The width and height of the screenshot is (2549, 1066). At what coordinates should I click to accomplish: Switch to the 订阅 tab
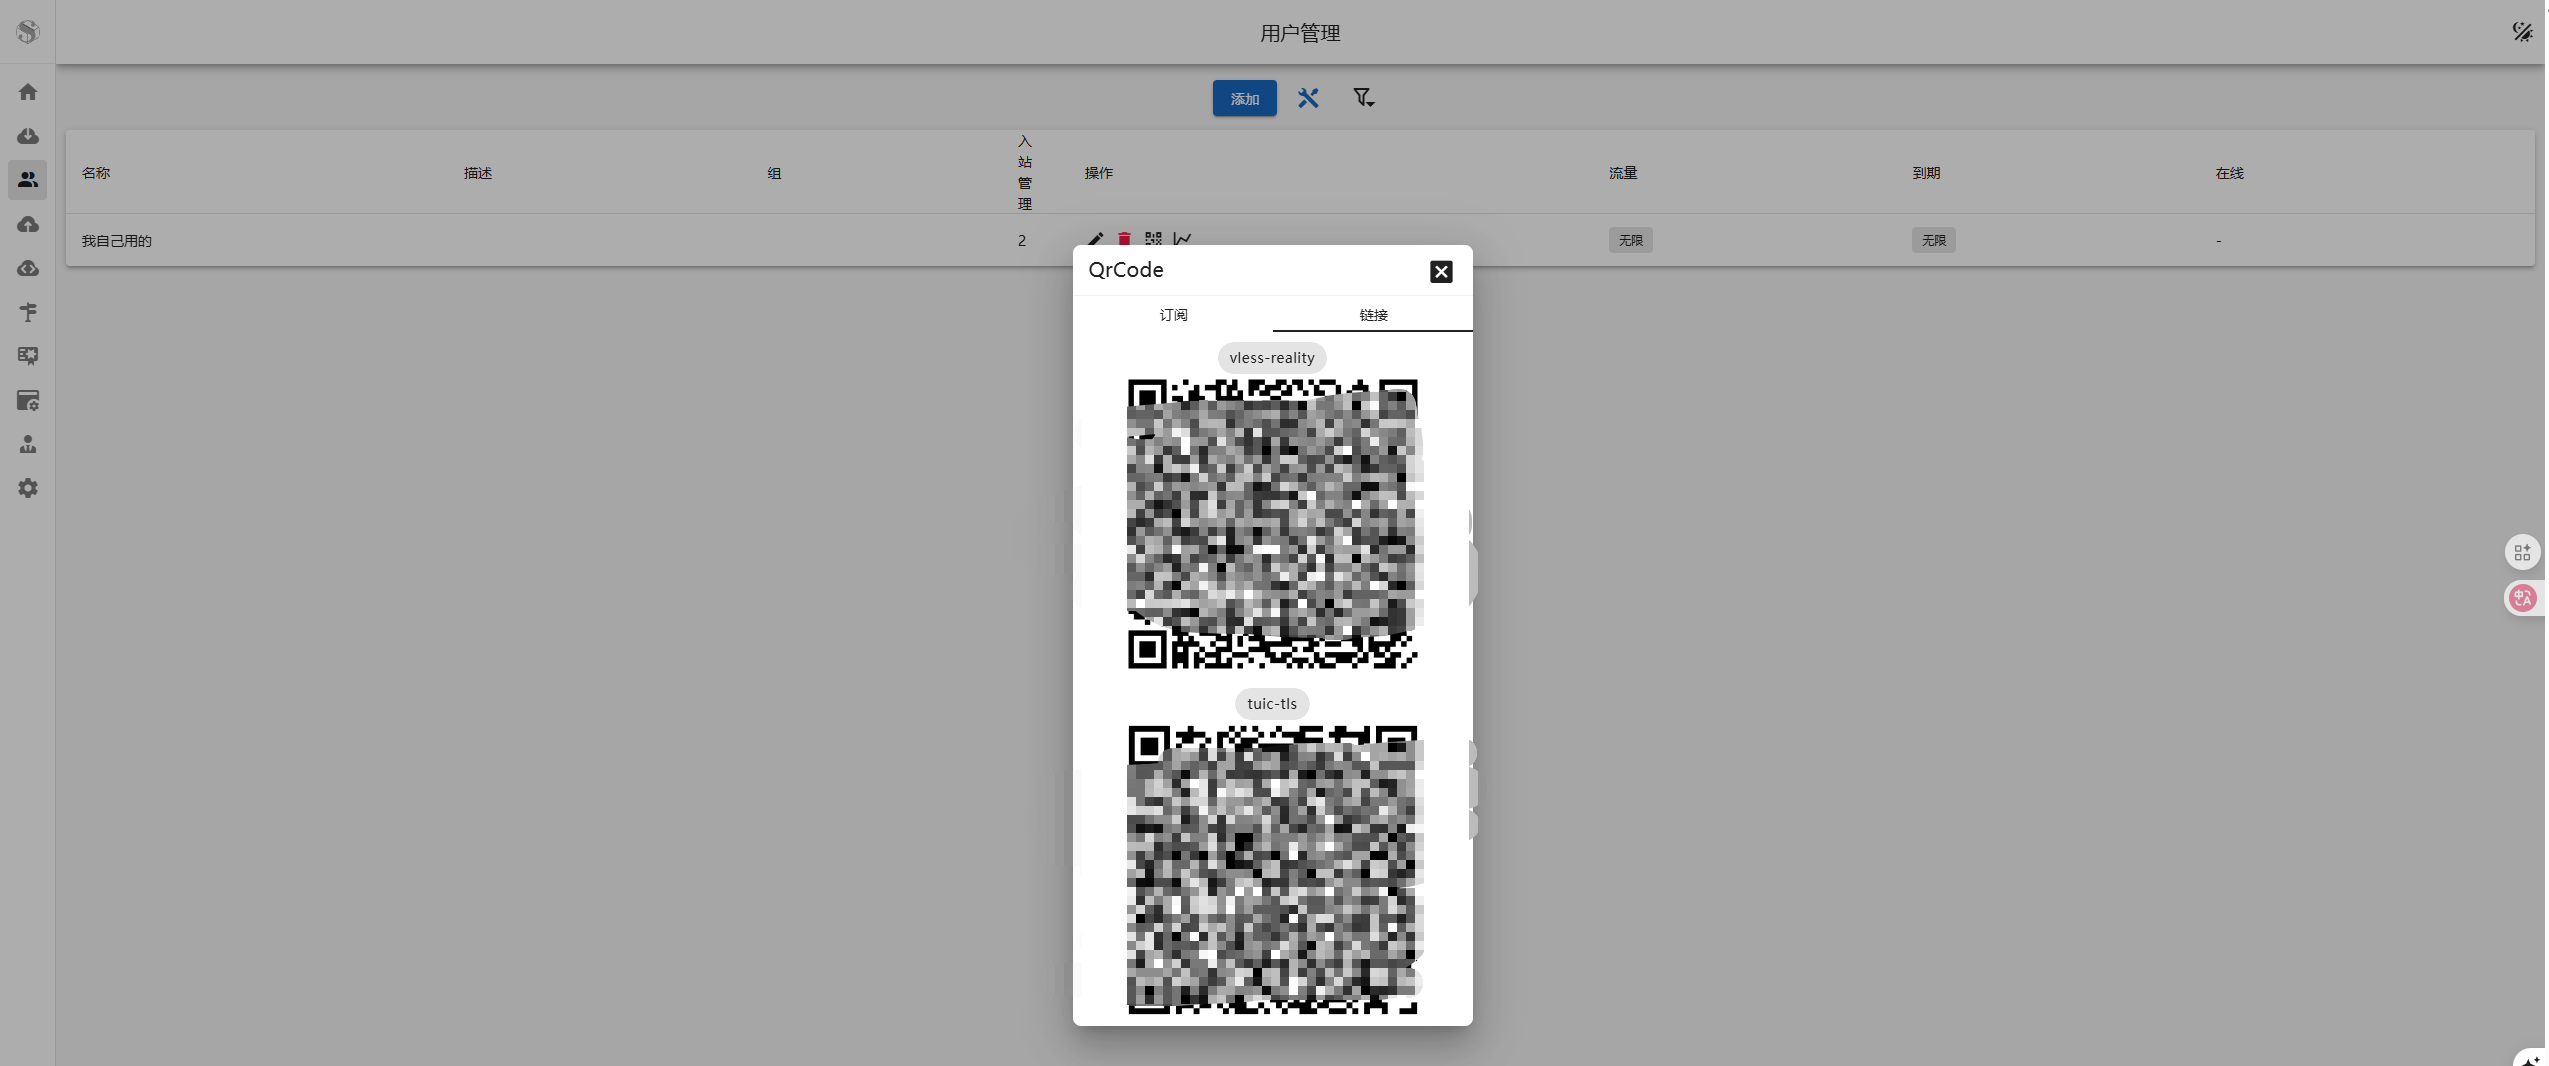pos(1173,315)
